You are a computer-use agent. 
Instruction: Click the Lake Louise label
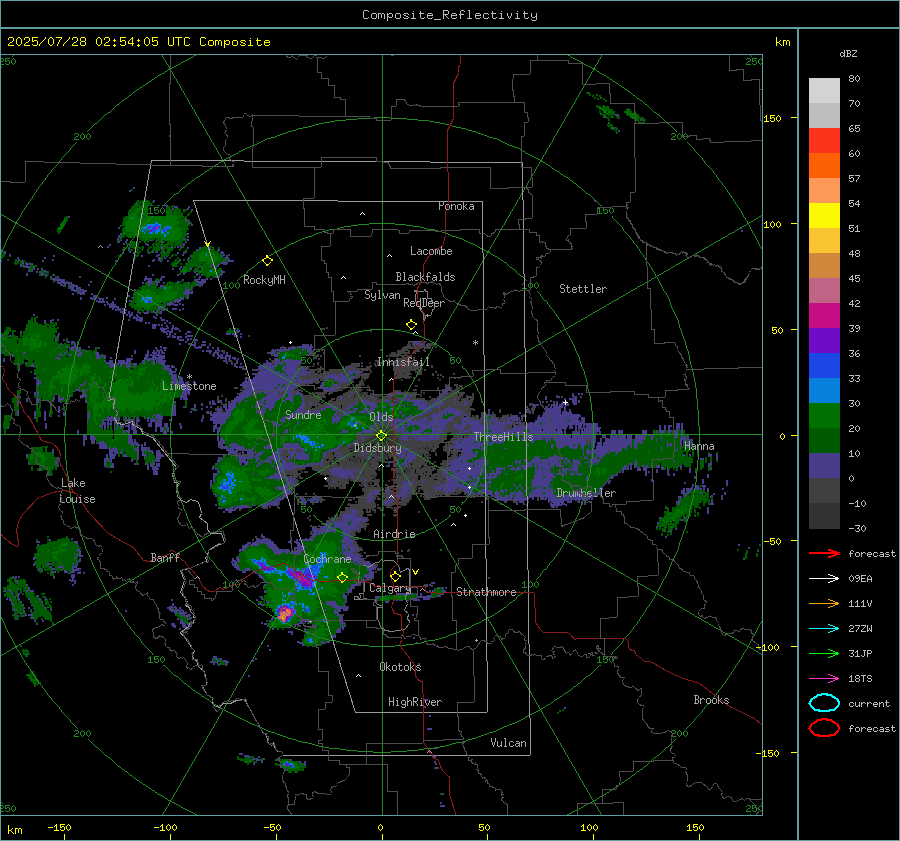pos(77,491)
